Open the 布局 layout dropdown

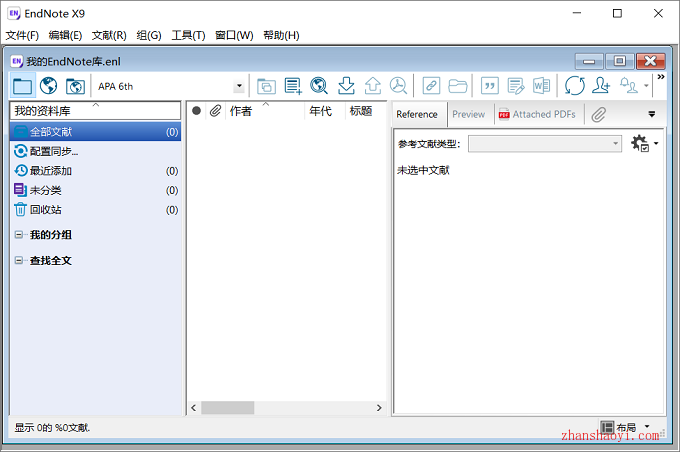pyautogui.click(x=625, y=427)
